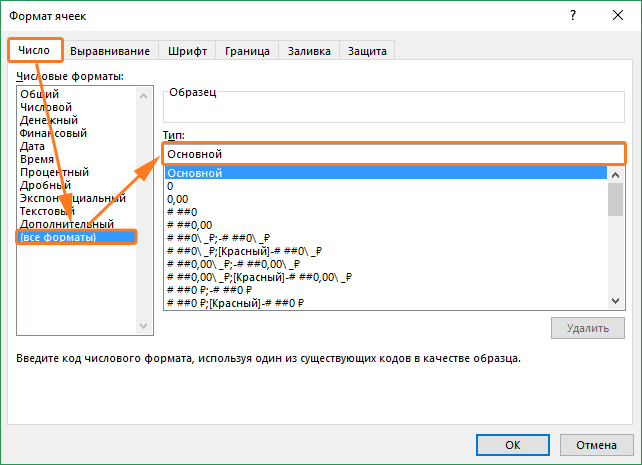
Task: Open the Заливка tab
Action: click(x=309, y=51)
